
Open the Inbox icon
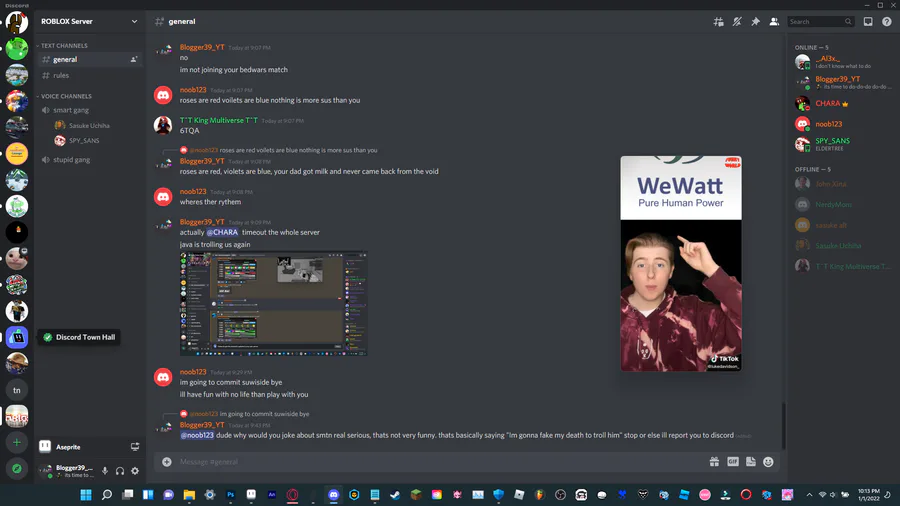[868, 22]
